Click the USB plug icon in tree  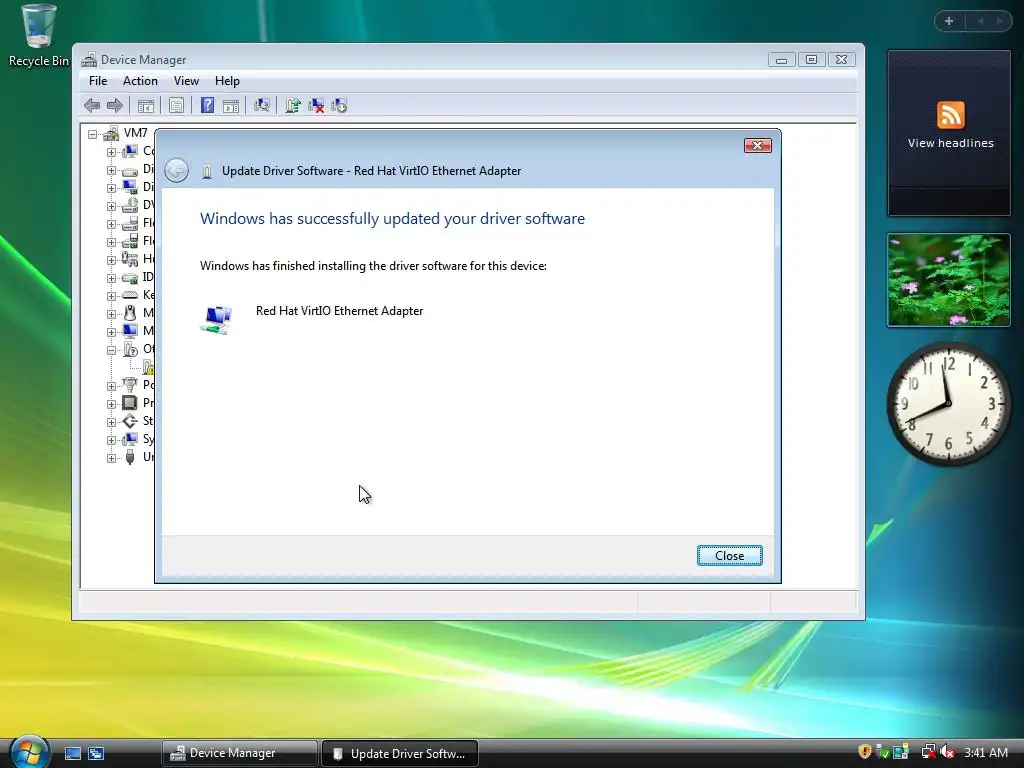(130, 457)
